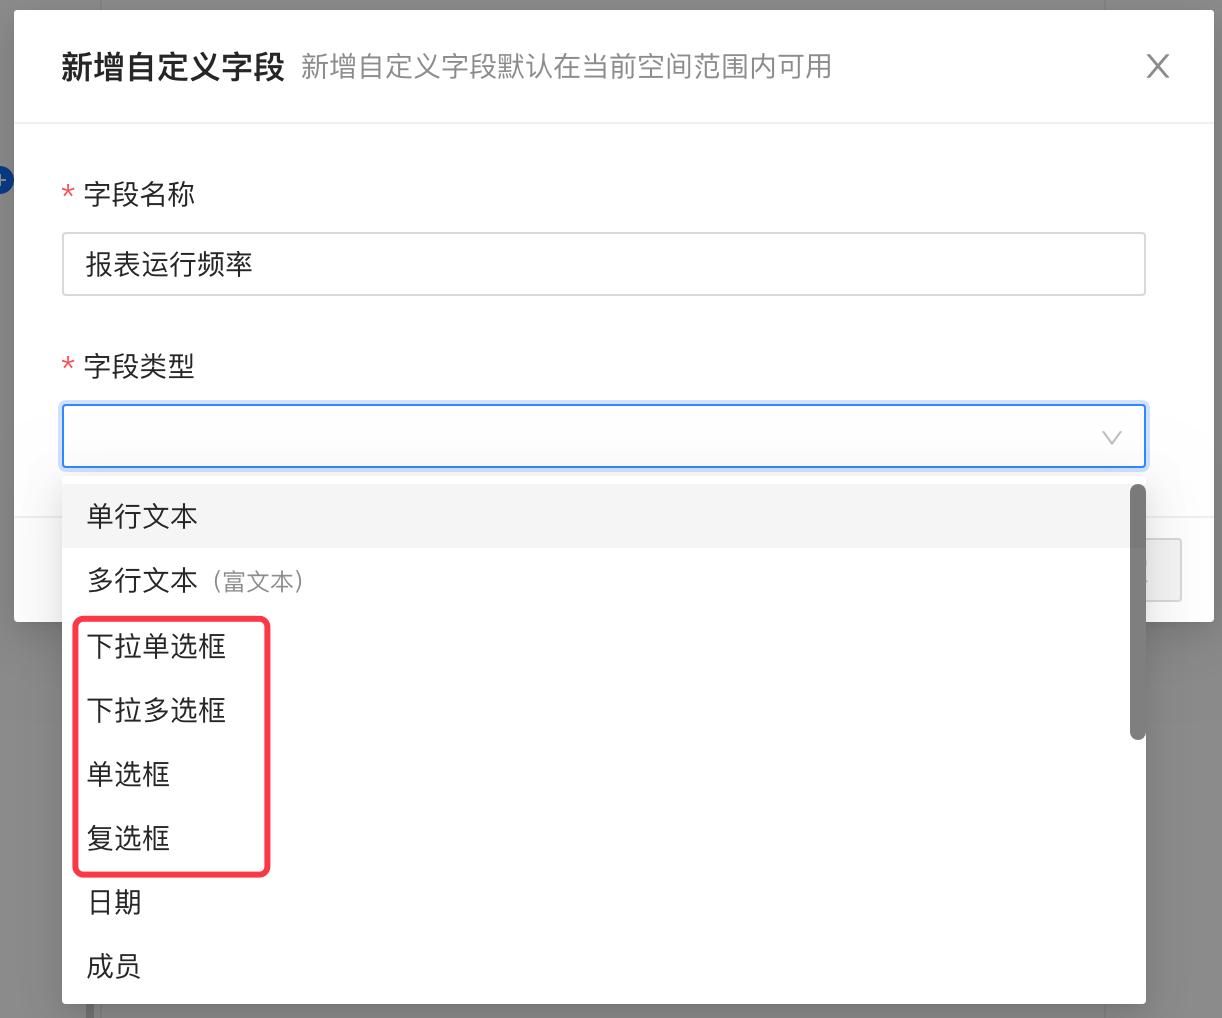Screen dimensions: 1222x1018
Task: Click the 字段名称 label
Action: pyautogui.click(x=139, y=194)
